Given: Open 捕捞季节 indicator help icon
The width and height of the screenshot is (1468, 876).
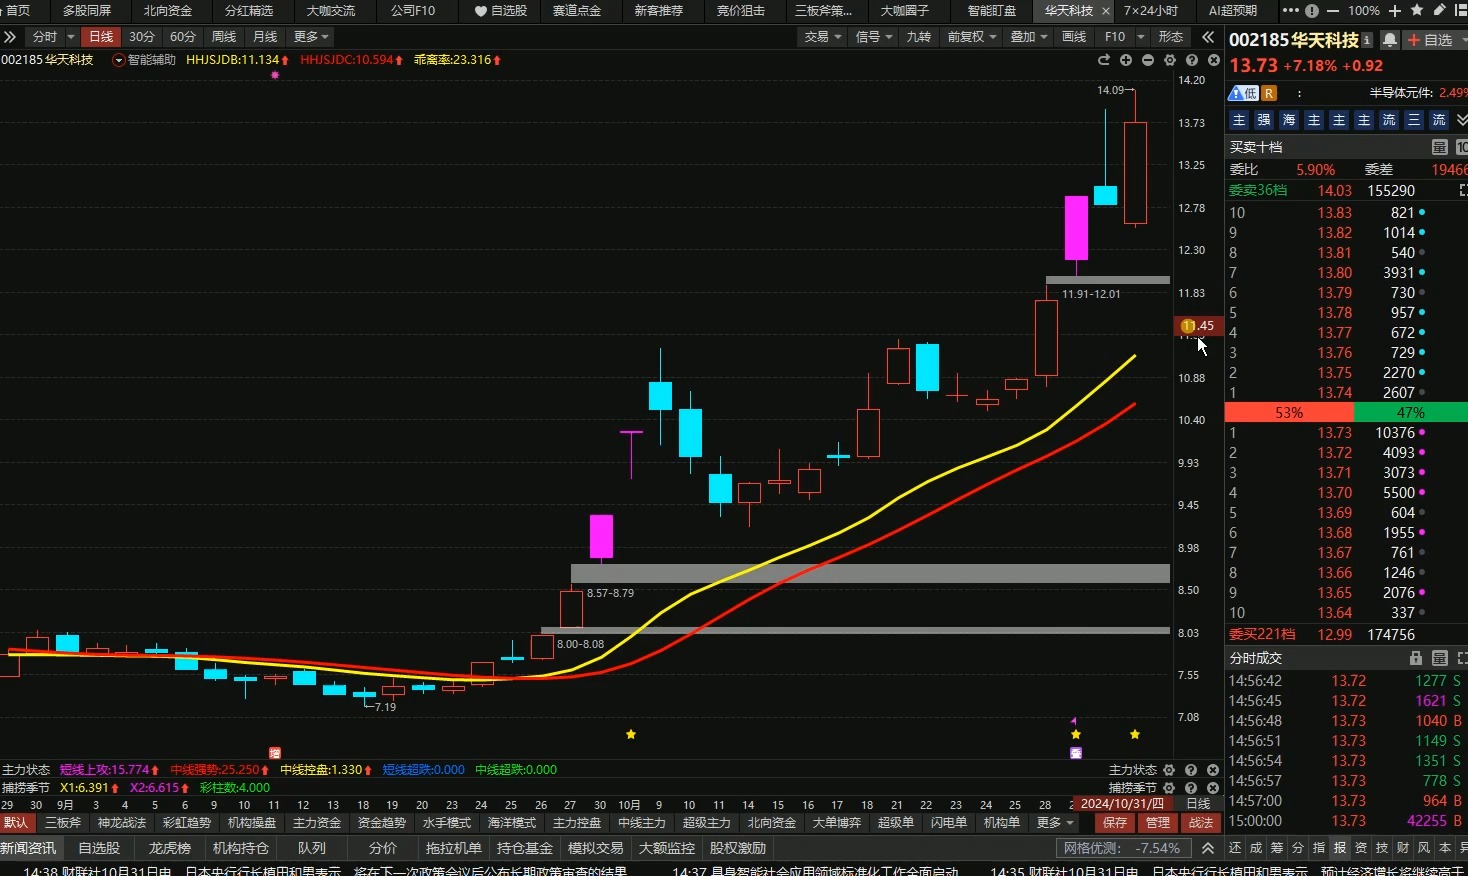Looking at the screenshot, I should tap(1191, 788).
